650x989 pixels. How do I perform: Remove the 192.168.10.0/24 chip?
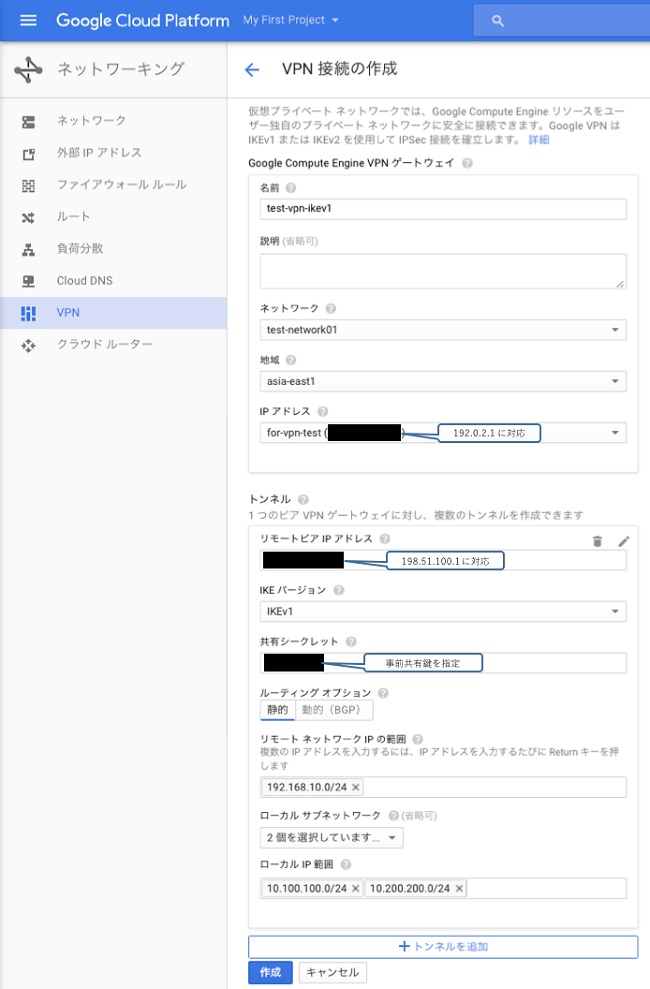pyautogui.click(x=355, y=787)
